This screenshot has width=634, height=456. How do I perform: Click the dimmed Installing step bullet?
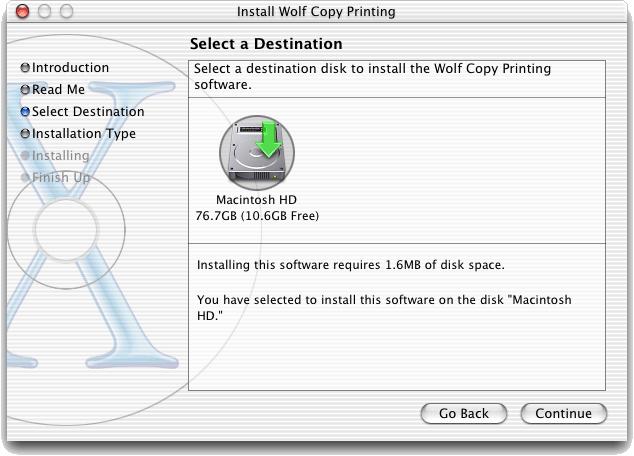pos(25,155)
